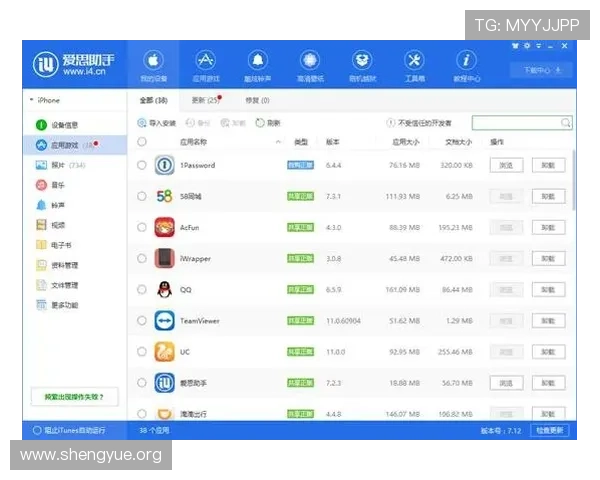The height and width of the screenshot is (480, 600).
Task: Select 更多功能 in the sidebar
Action: tap(57, 305)
